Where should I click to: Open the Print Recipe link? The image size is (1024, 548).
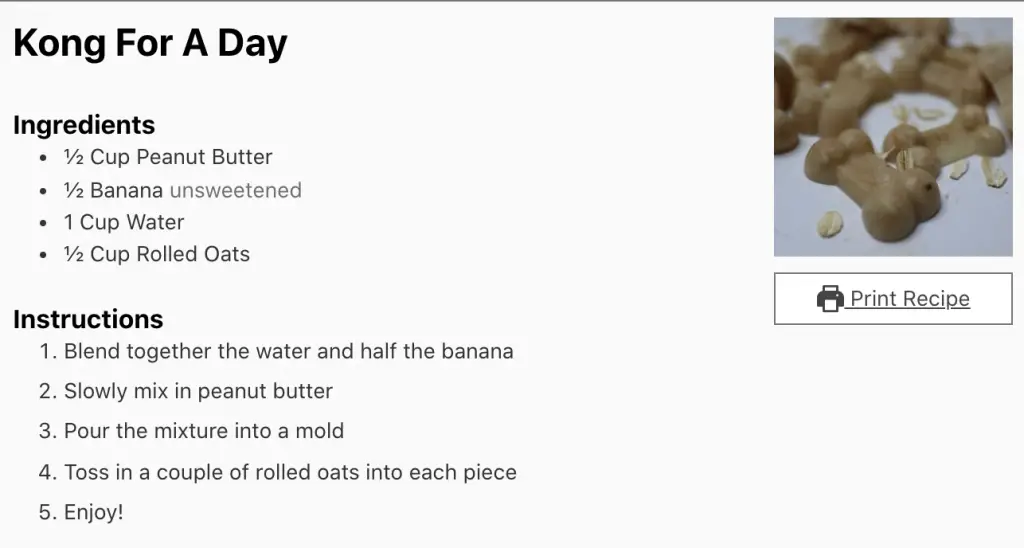point(893,298)
